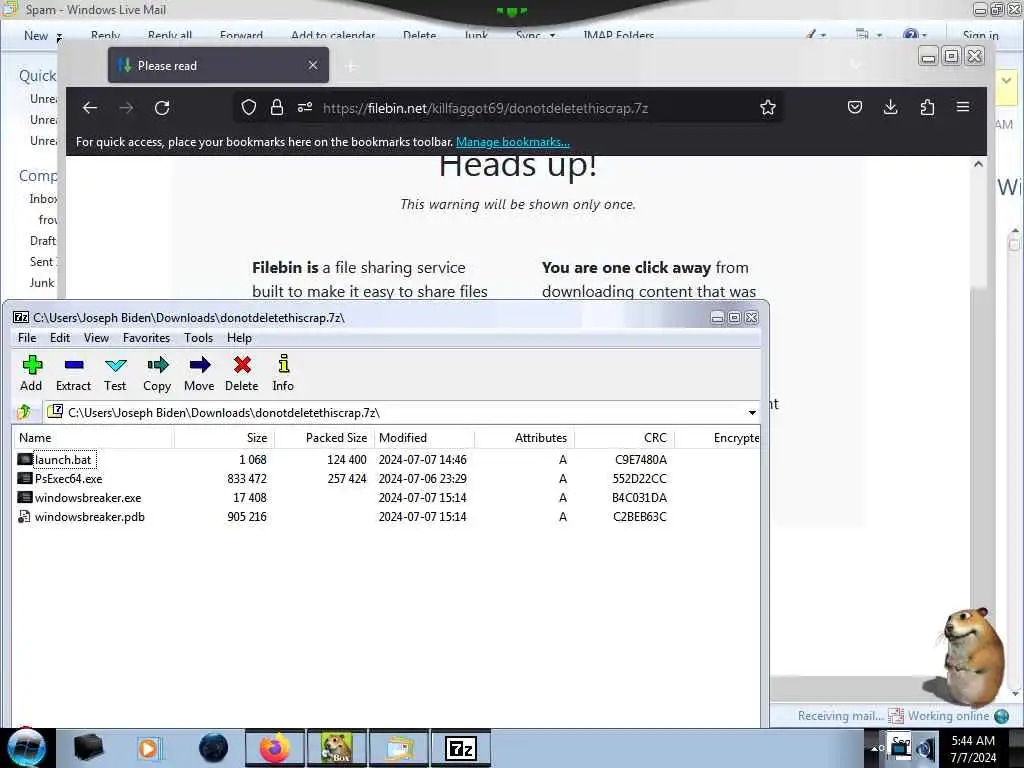The width and height of the screenshot is (1024, 768).
Task: Open the Firefox Downloads panel
Action: point(891,107)
